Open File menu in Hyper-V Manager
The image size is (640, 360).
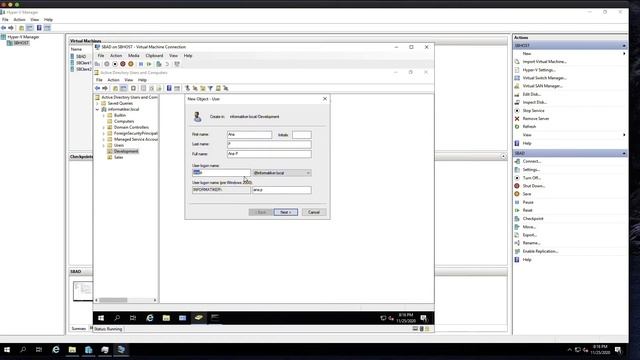[5, 20]
